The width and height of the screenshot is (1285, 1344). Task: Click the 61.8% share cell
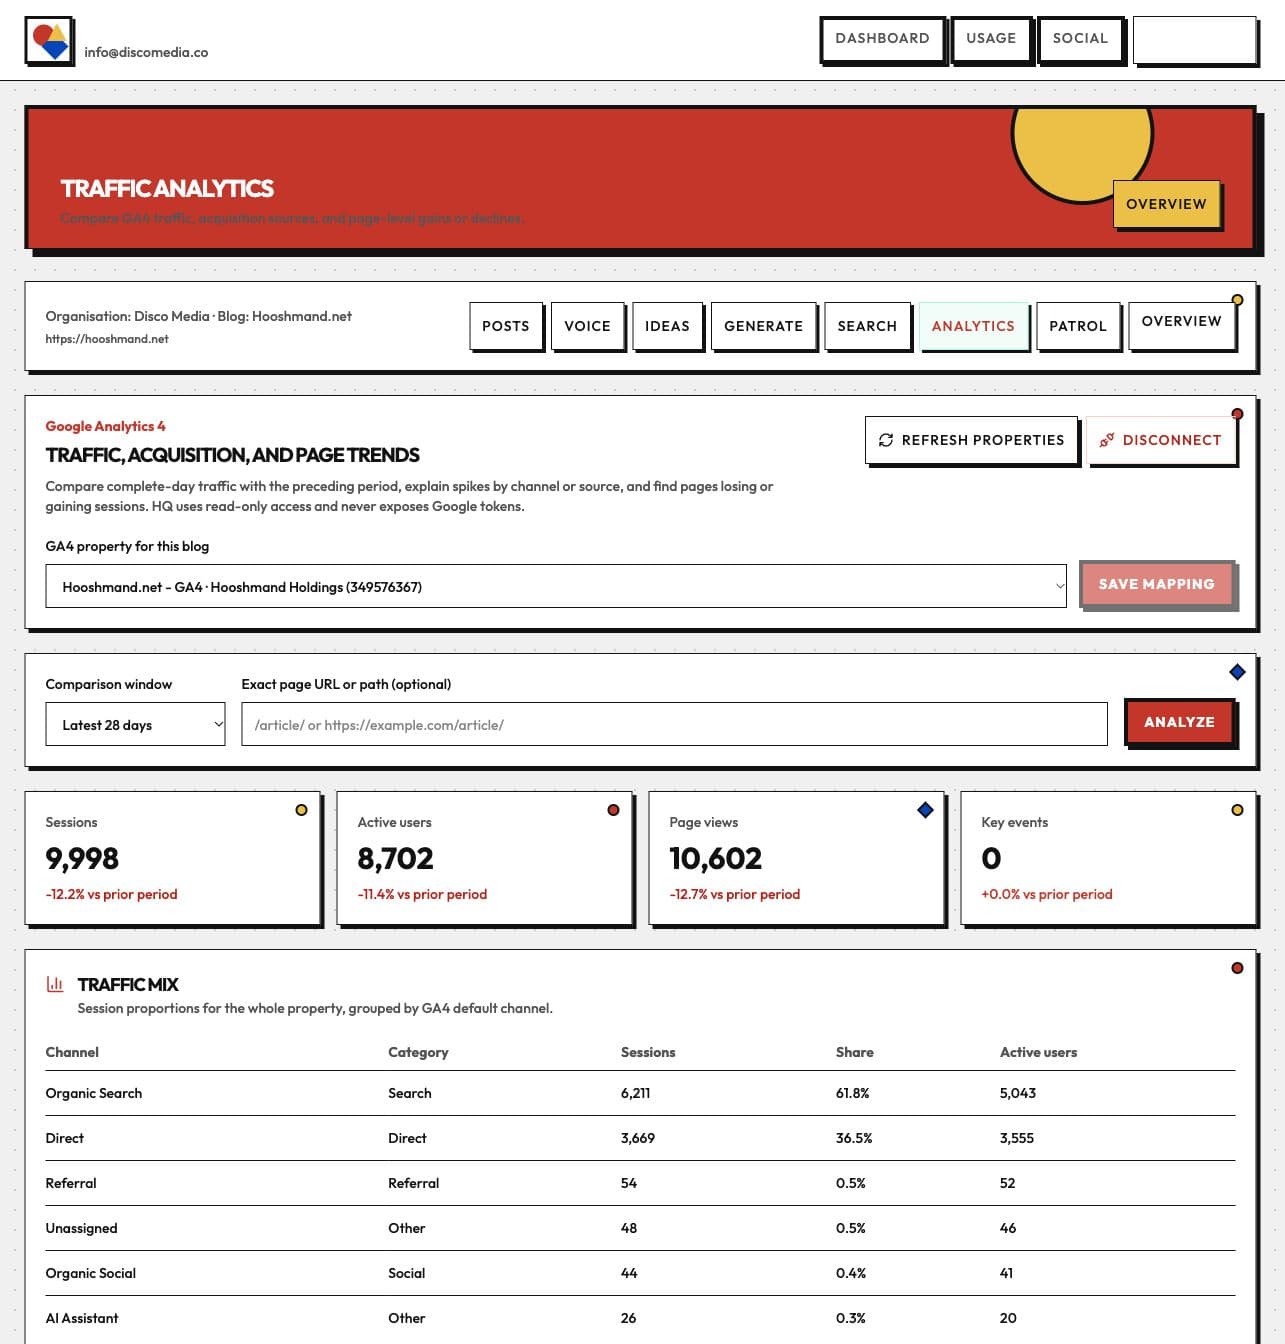[852, 1093]
